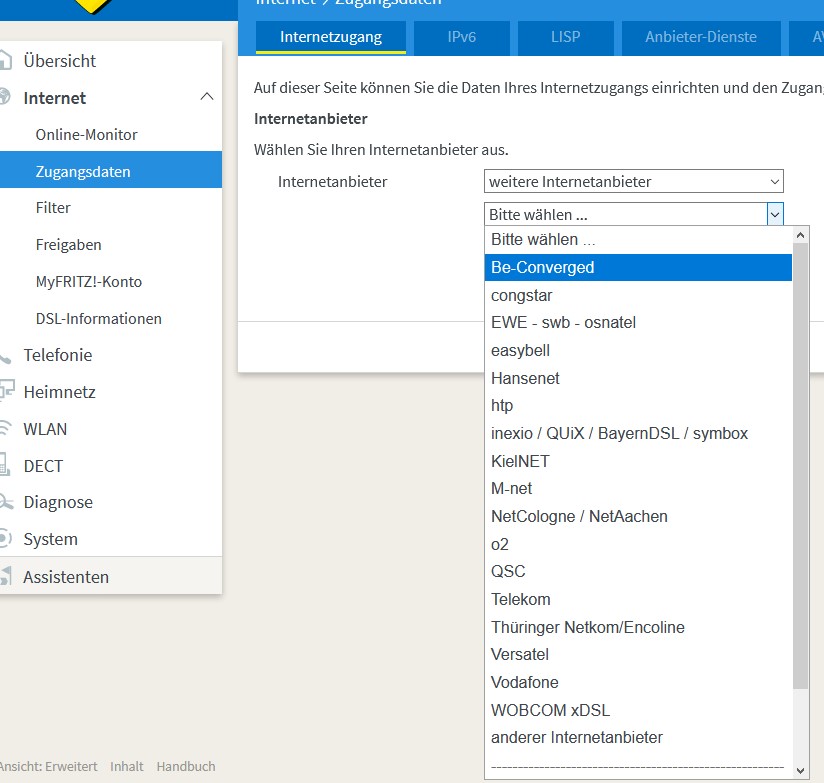Click the Assistenten wizard icon

(x=6, y=576)
